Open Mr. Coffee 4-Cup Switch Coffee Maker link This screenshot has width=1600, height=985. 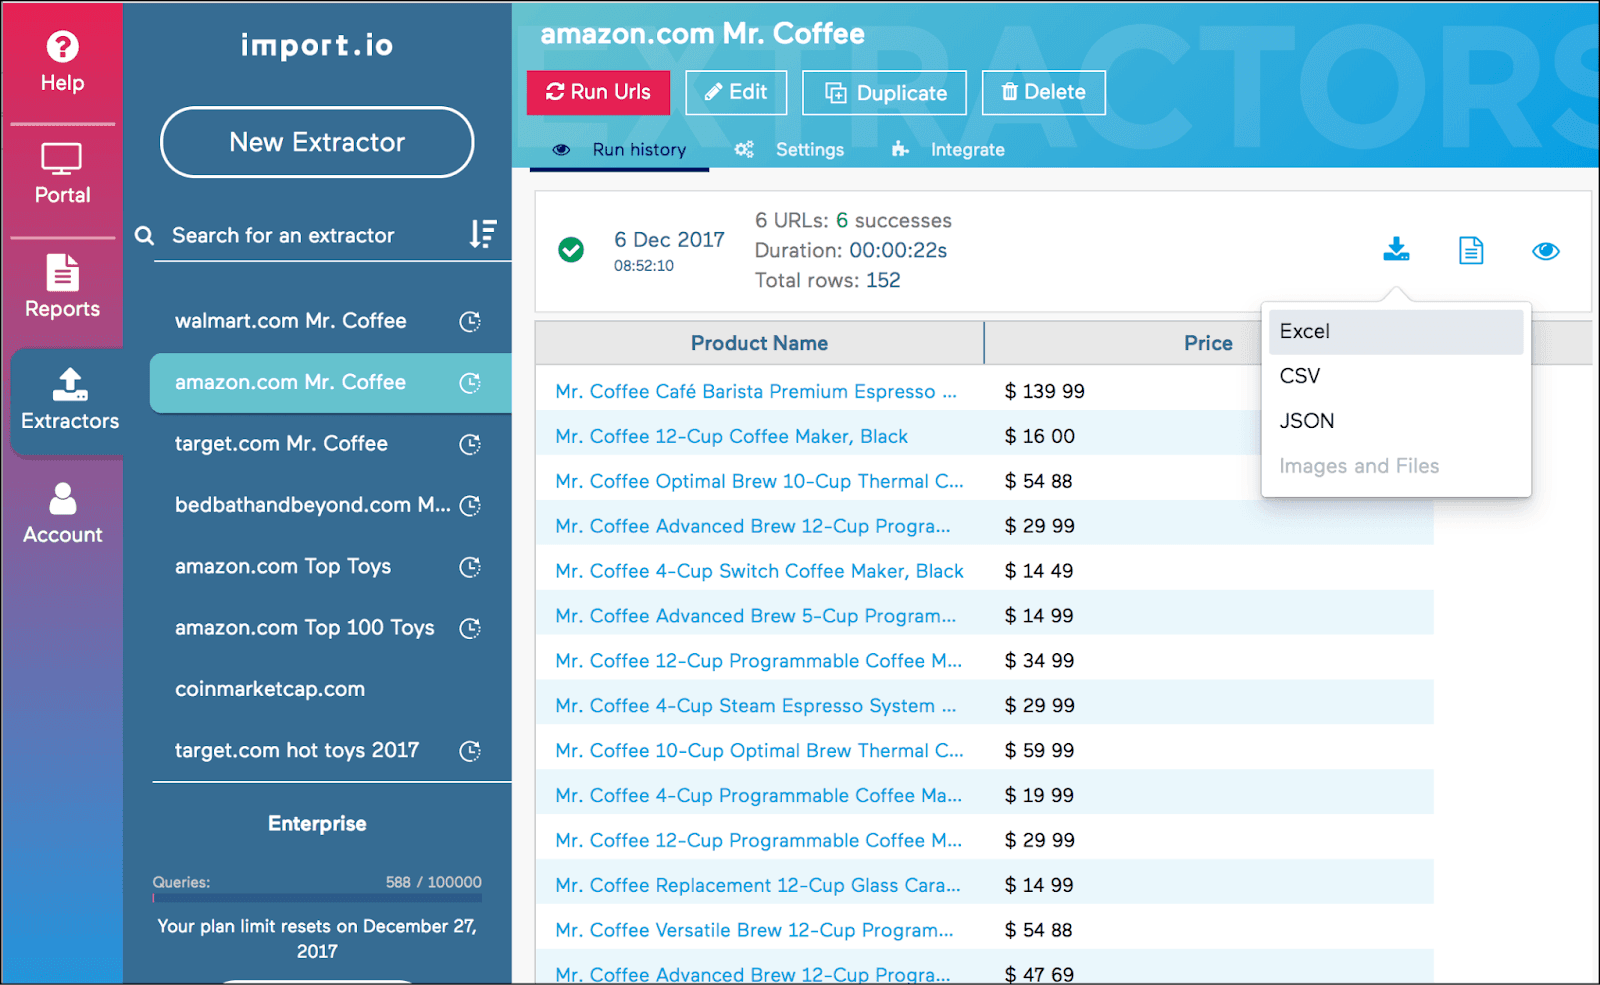[x=760, y=571]
